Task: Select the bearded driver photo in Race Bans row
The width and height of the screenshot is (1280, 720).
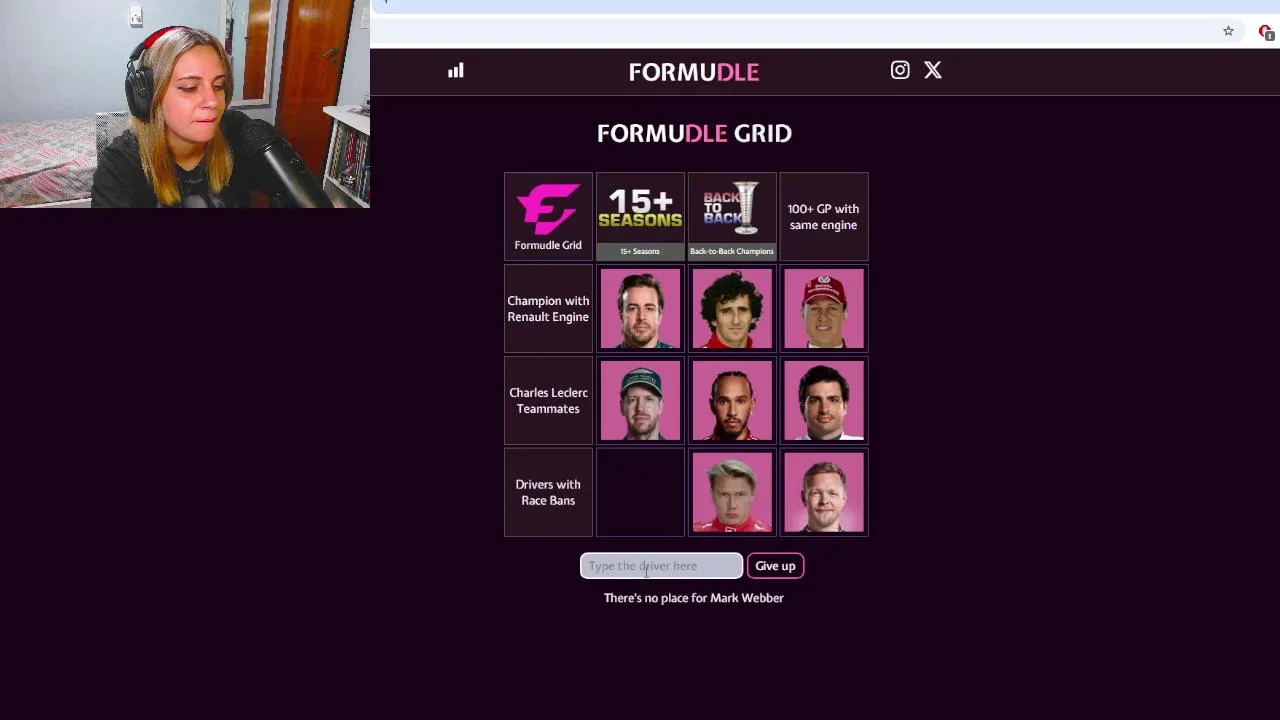Action: point(824,492)
